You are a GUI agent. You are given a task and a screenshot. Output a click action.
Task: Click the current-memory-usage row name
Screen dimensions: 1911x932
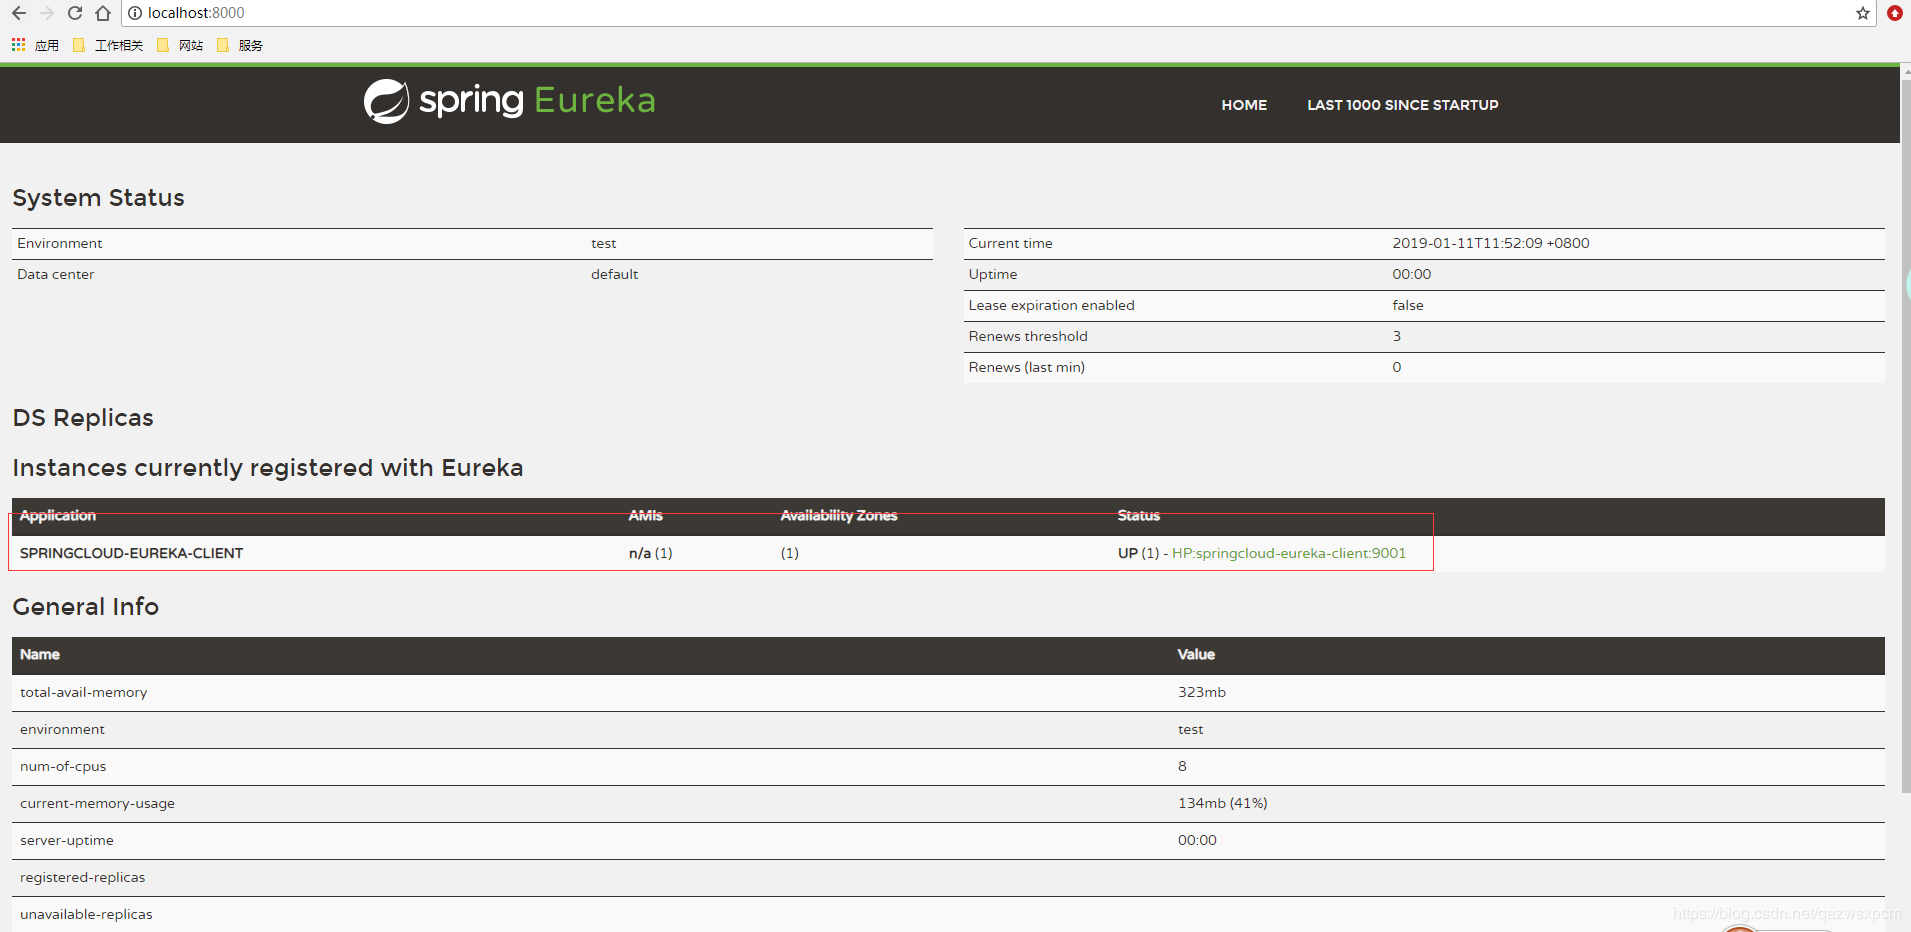click(x=97, y=803)
